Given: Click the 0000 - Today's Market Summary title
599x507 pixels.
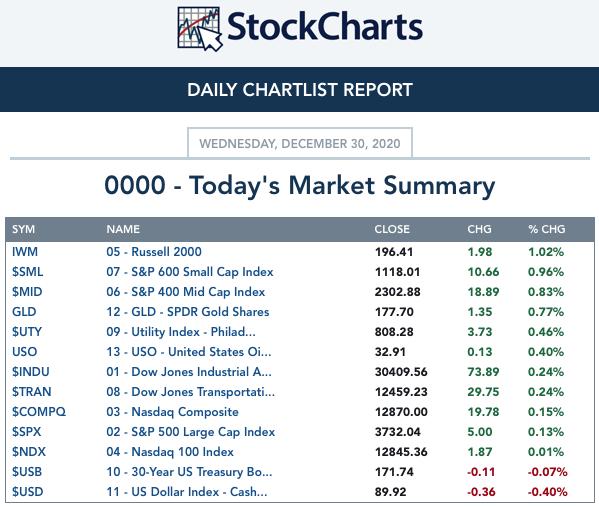Looking at the screenshot, I should coord(300,186).
